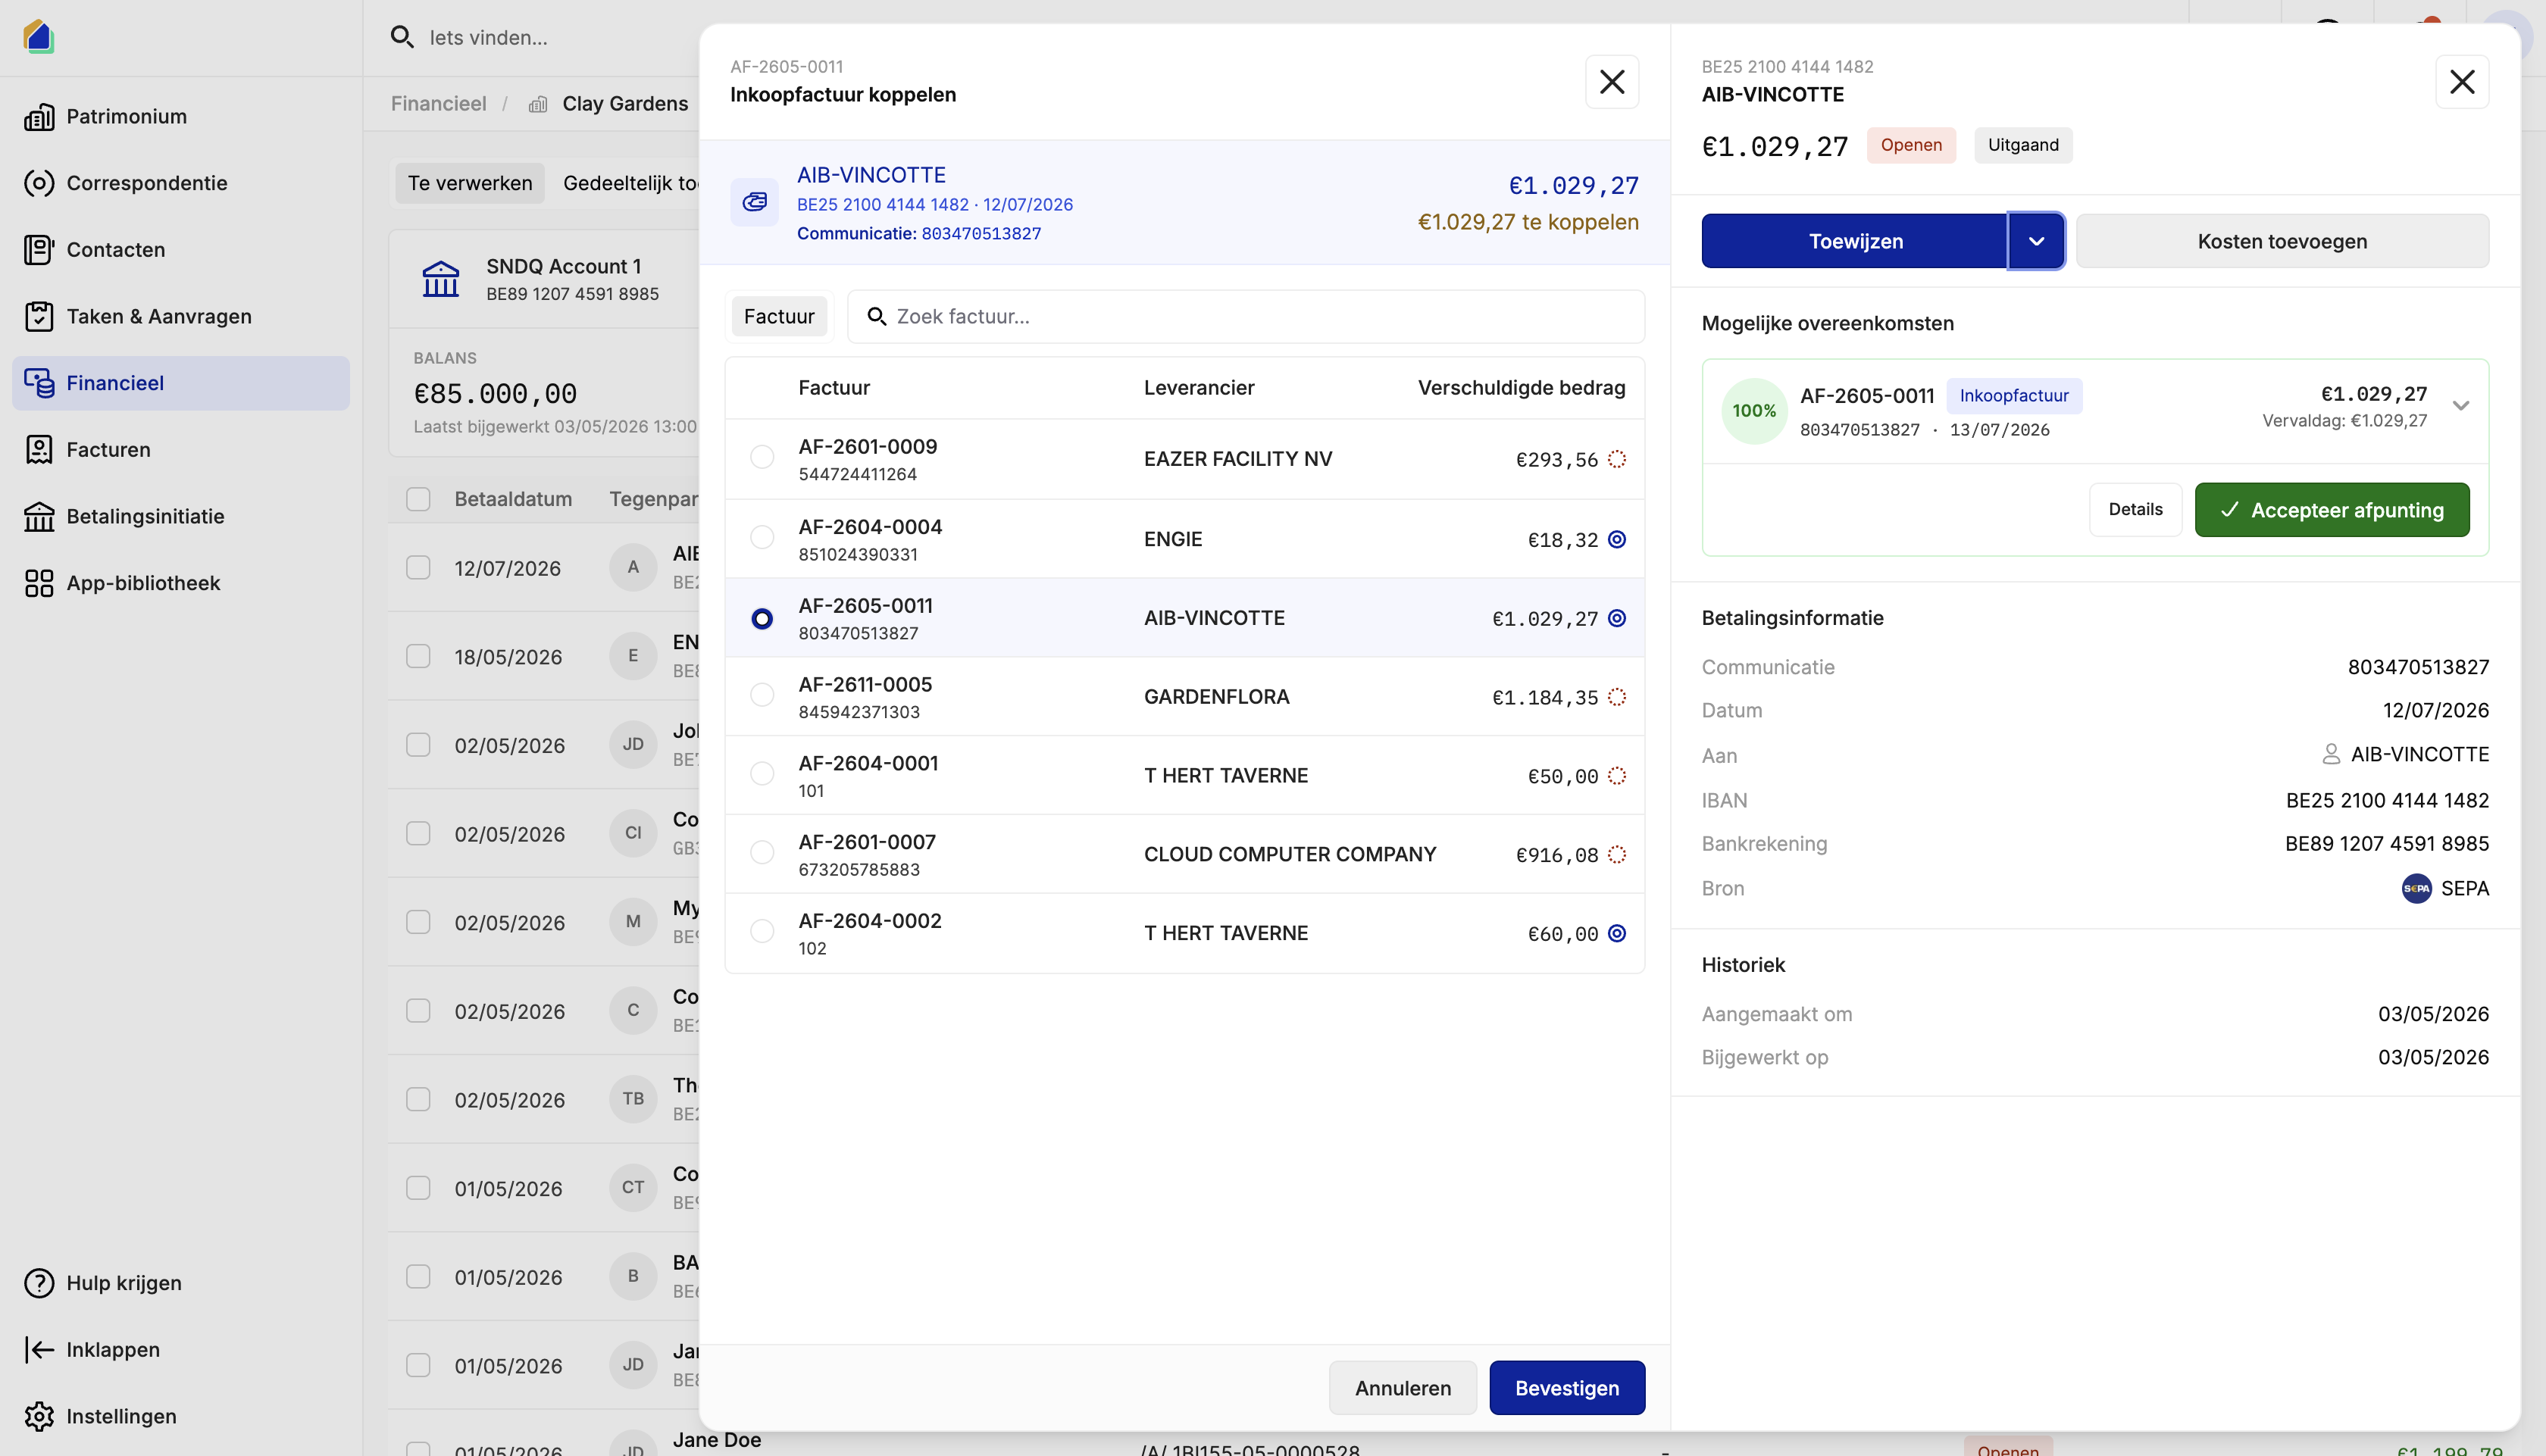The image size is (2546, 1456).
Task: Select radio for invoice AF-2604-0004
Action: pos(762,537)
